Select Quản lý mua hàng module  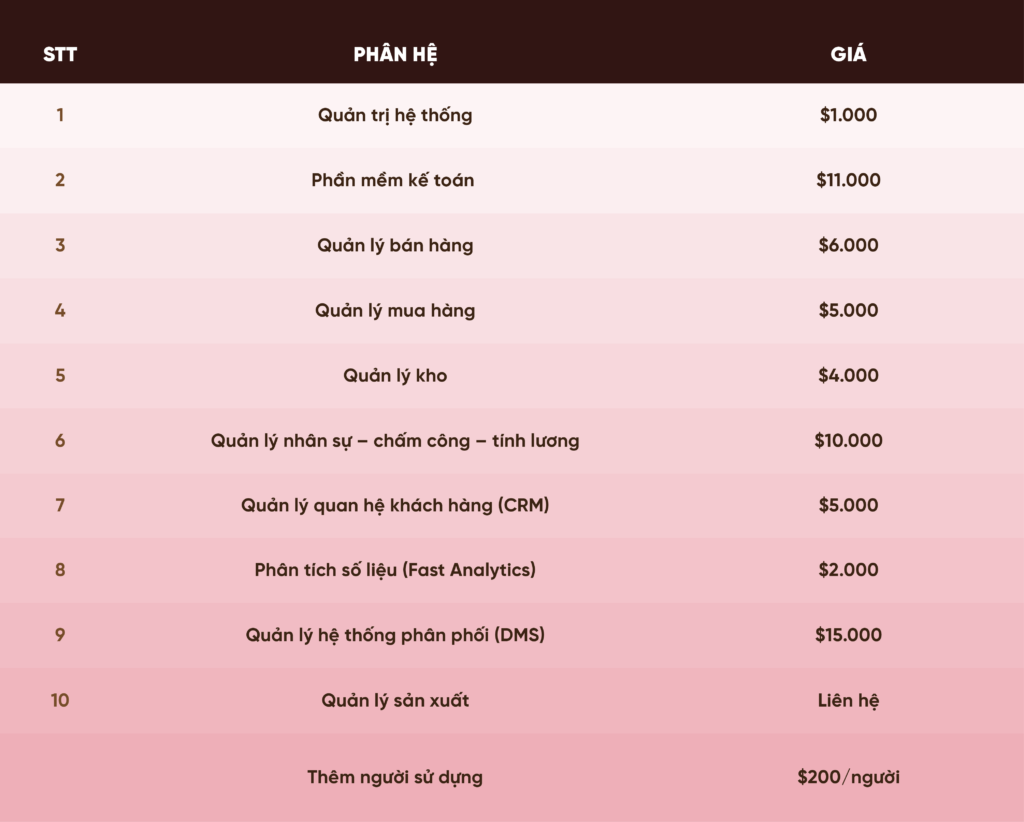click(395, 310)
